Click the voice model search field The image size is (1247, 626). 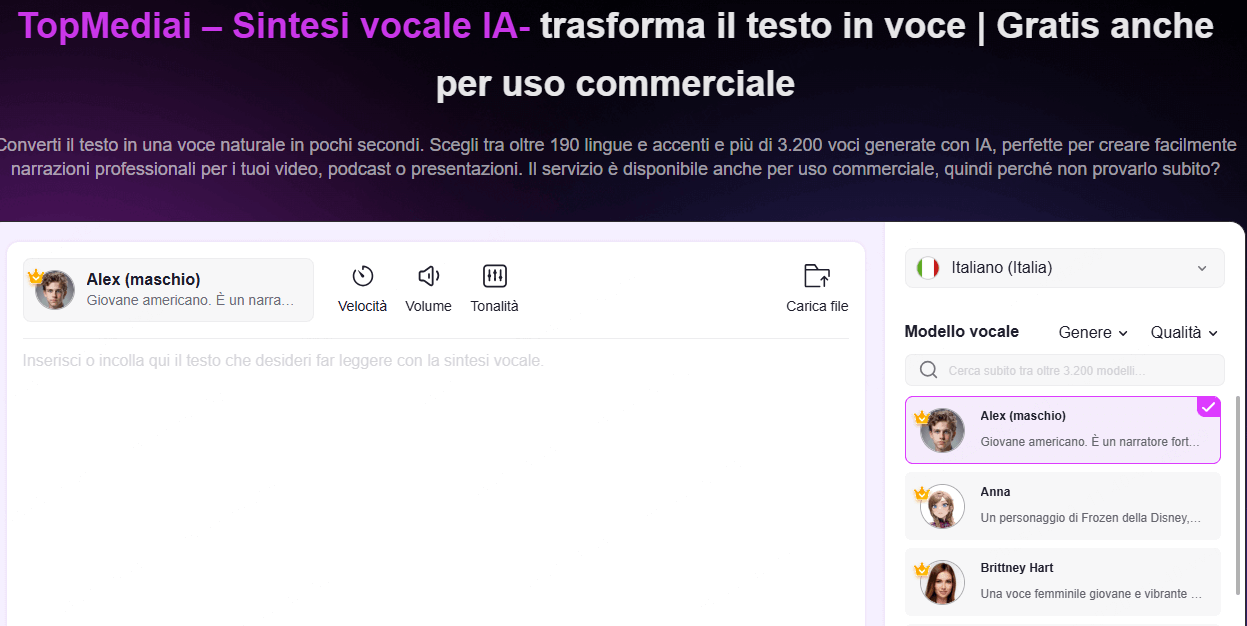point(1065,370)
